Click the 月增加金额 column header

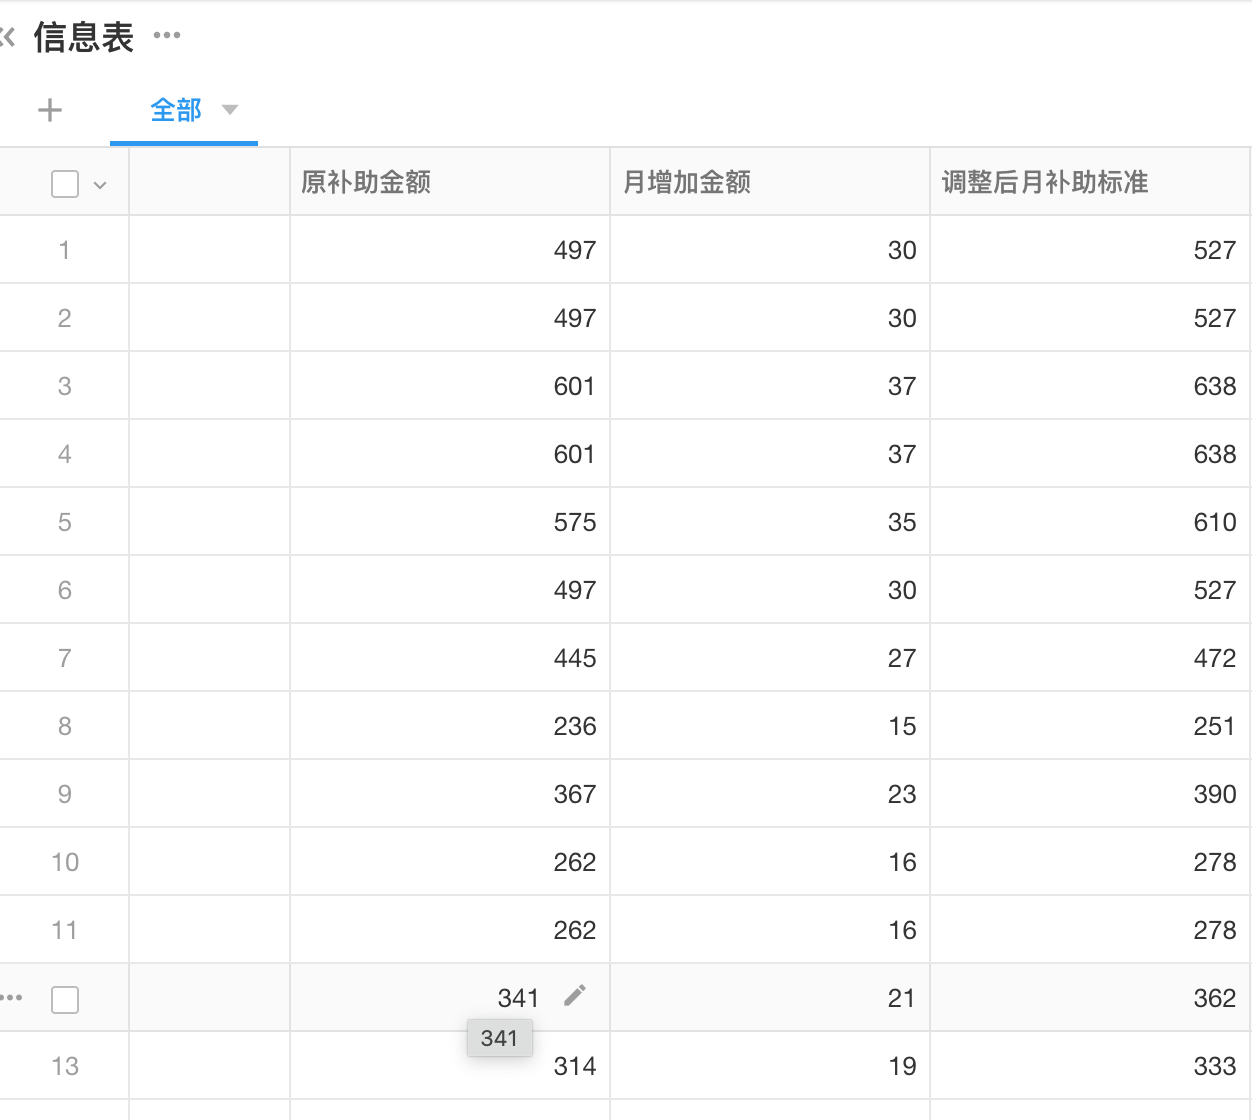686,182
